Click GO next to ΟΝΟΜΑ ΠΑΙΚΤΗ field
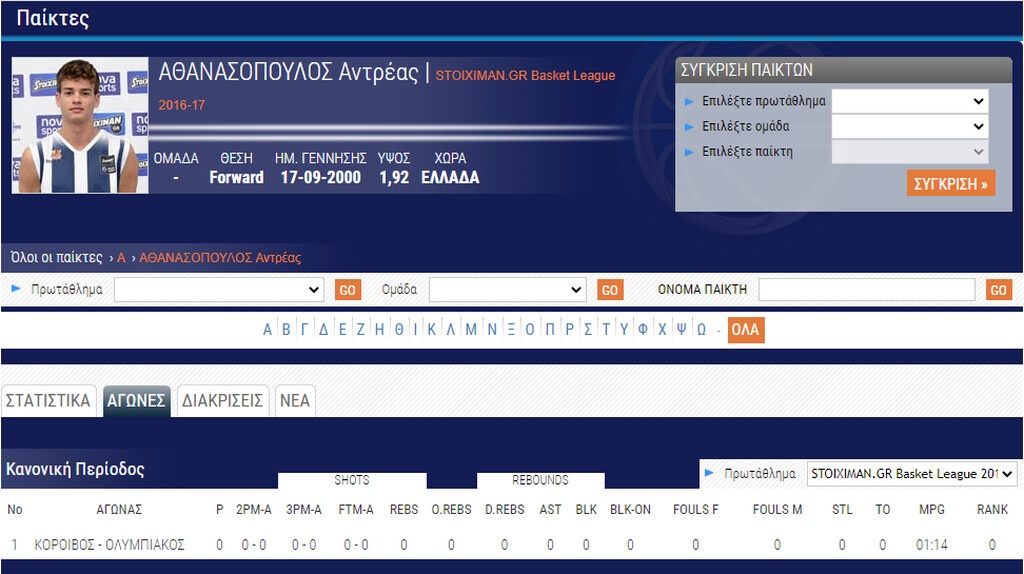The height and width of the screenshot is (574, 1024). [x=999, y=290]
